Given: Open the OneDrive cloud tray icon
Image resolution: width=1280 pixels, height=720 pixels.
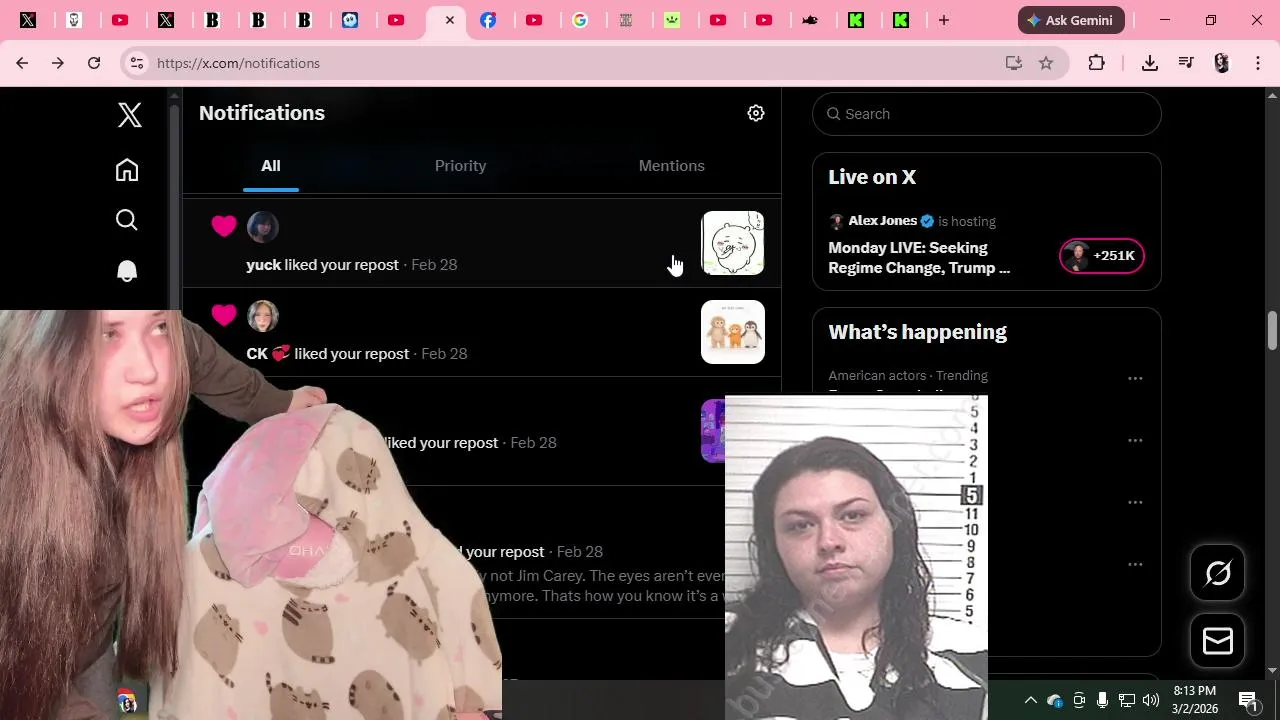Looking at the screenshot, I should tap(1055, 700).
